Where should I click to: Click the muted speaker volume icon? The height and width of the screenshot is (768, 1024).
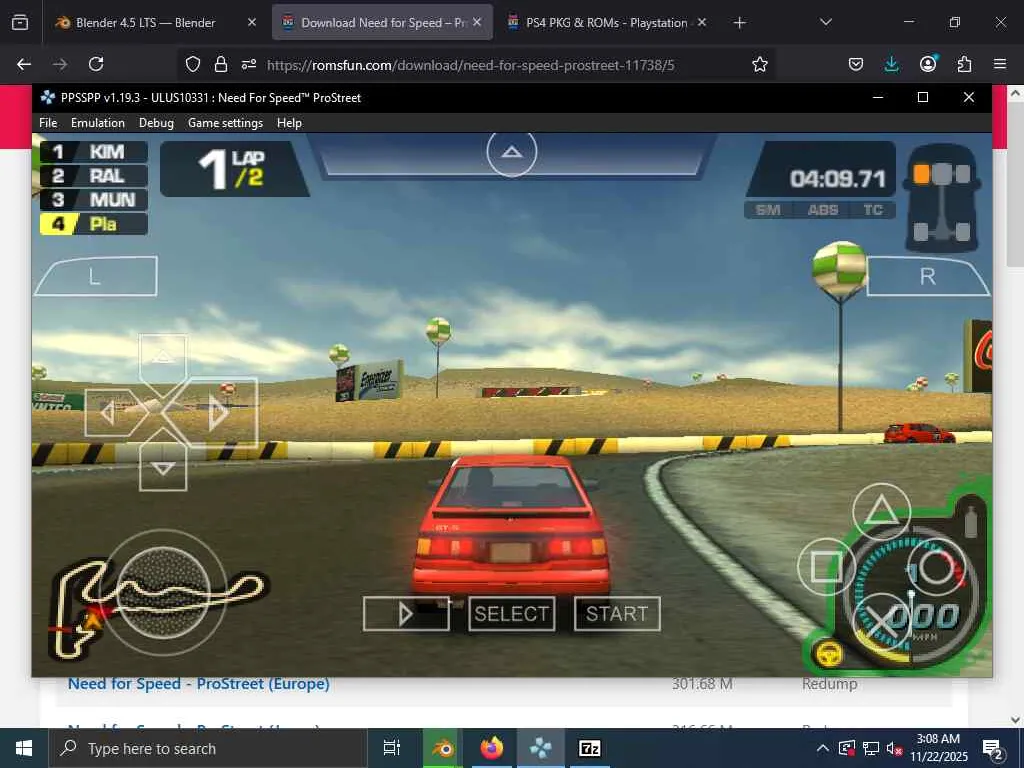point(895,748)
